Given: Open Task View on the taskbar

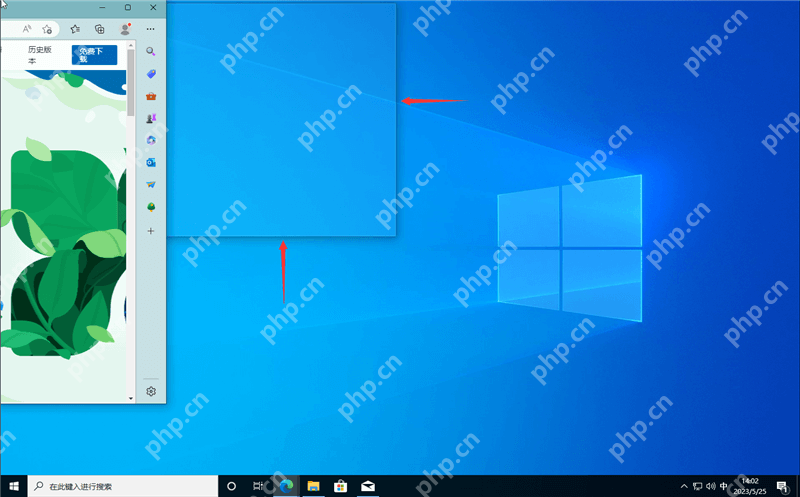Looking at the screenshot, I should click(258, 486).
